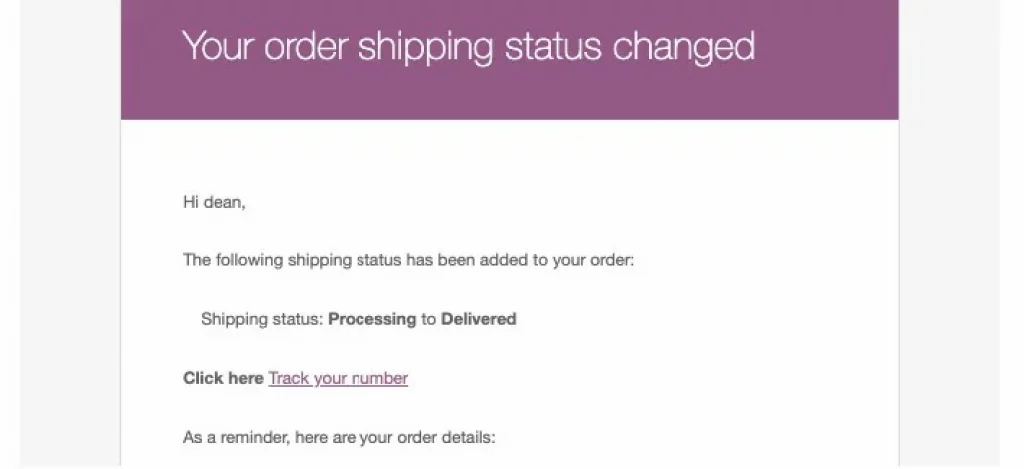This screenshot has width=1024, height=469.
Task: Select the Delivered status word
Action: coord(479,319)
